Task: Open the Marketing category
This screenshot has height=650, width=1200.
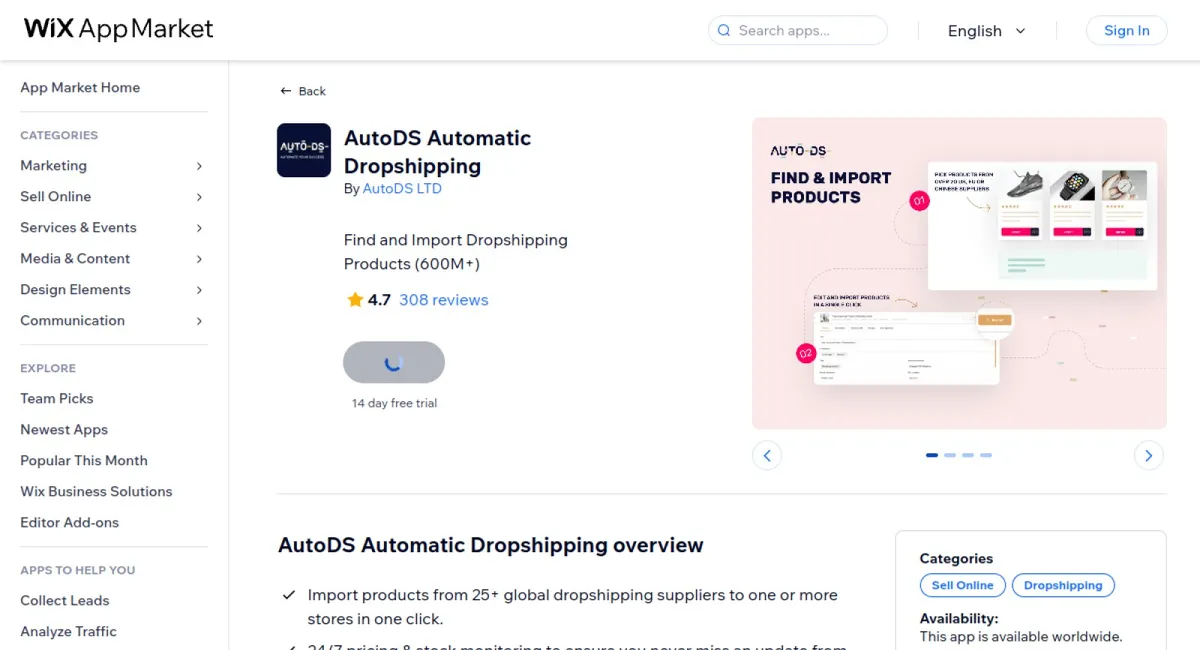Action: pyautogui.click(x=53, y=166)
